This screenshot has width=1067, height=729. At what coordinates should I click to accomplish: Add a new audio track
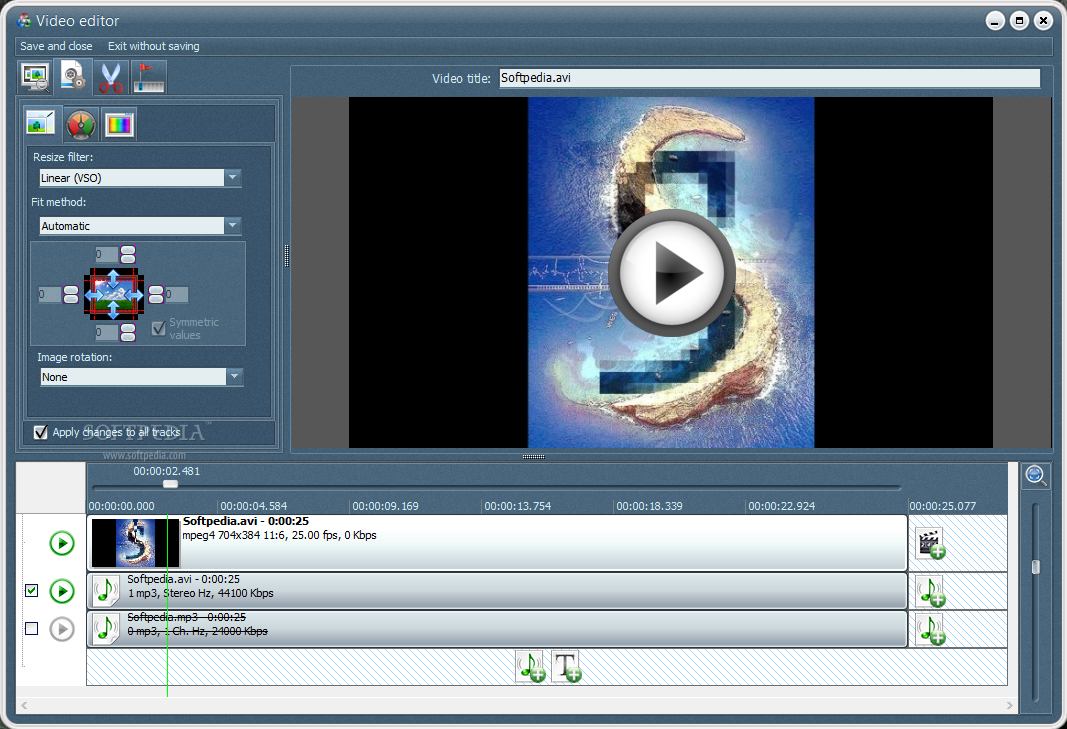pyautogui.click(x=530, y=666)
